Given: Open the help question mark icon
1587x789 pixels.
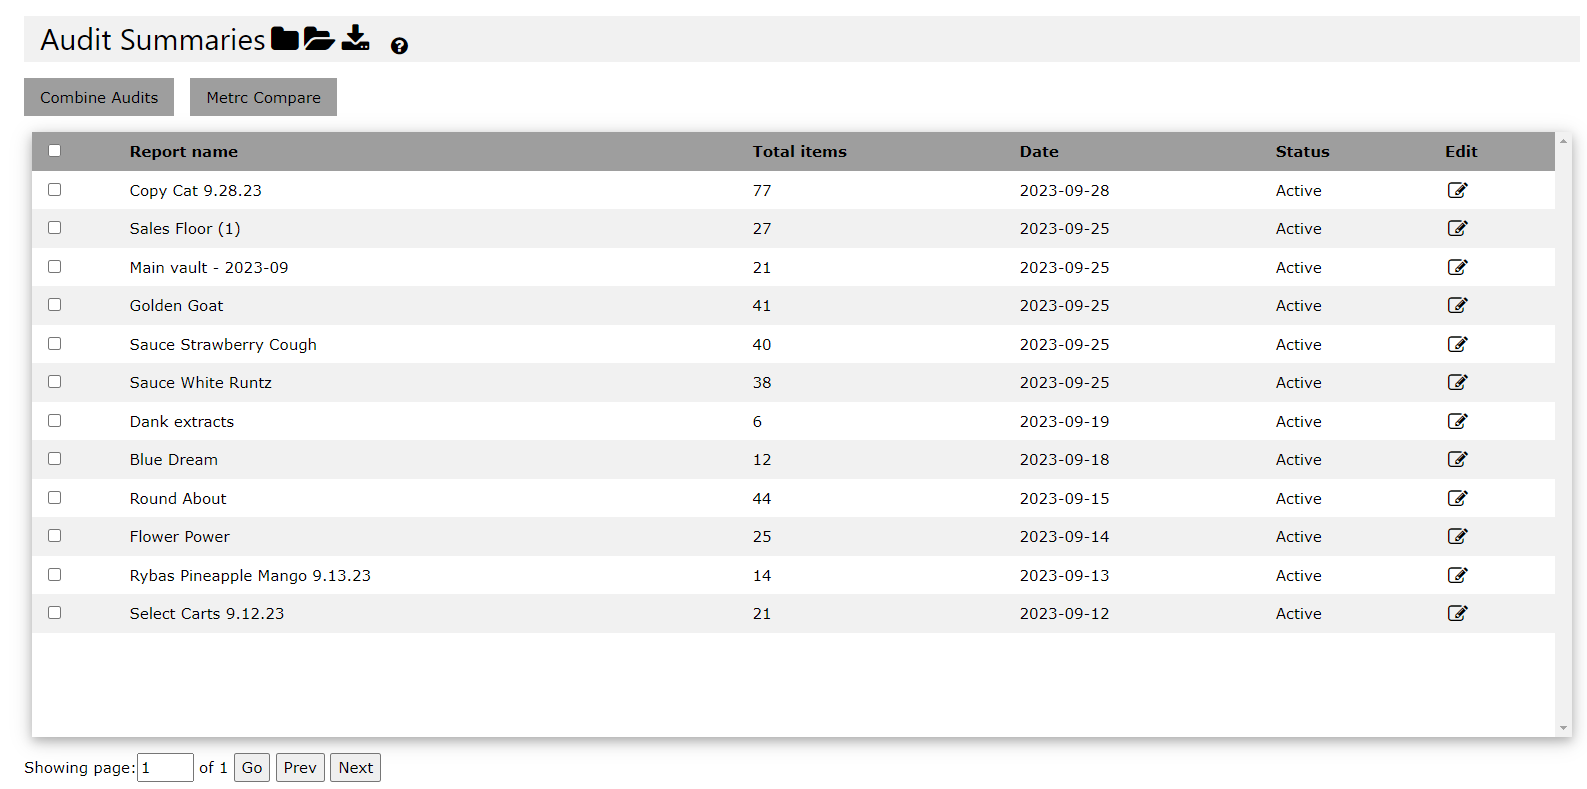Looking at the screenshot, I should point(399,46).
